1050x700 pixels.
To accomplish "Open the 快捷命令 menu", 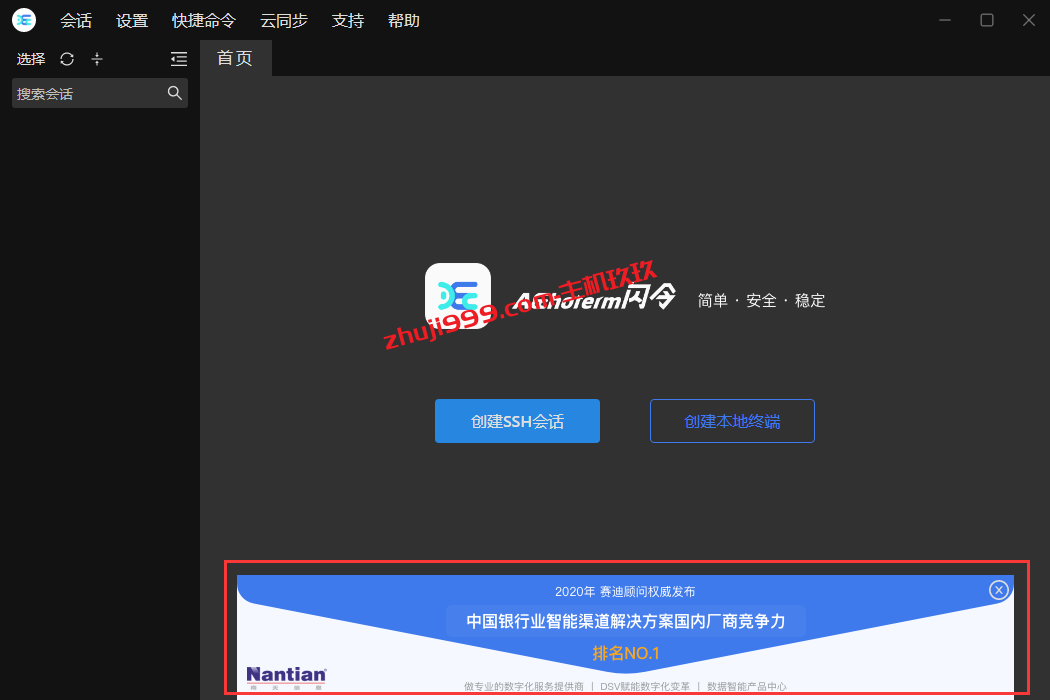I will [x=204, y=21].
